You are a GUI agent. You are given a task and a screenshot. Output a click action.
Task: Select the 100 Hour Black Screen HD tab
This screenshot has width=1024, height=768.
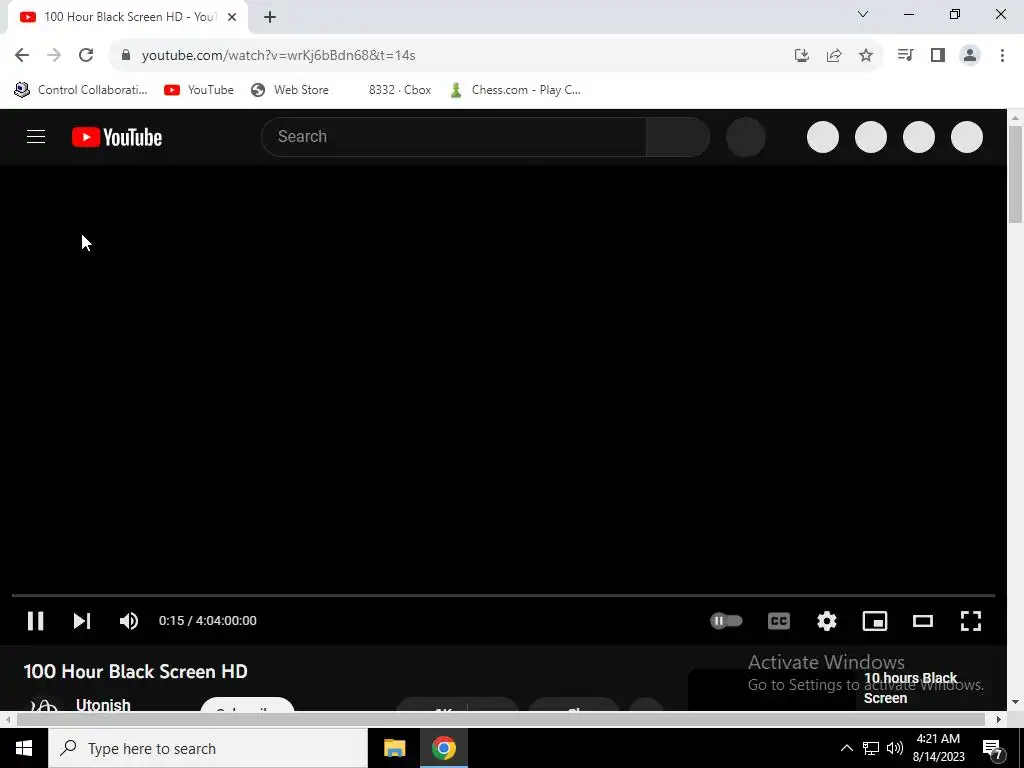pos(127,17)
